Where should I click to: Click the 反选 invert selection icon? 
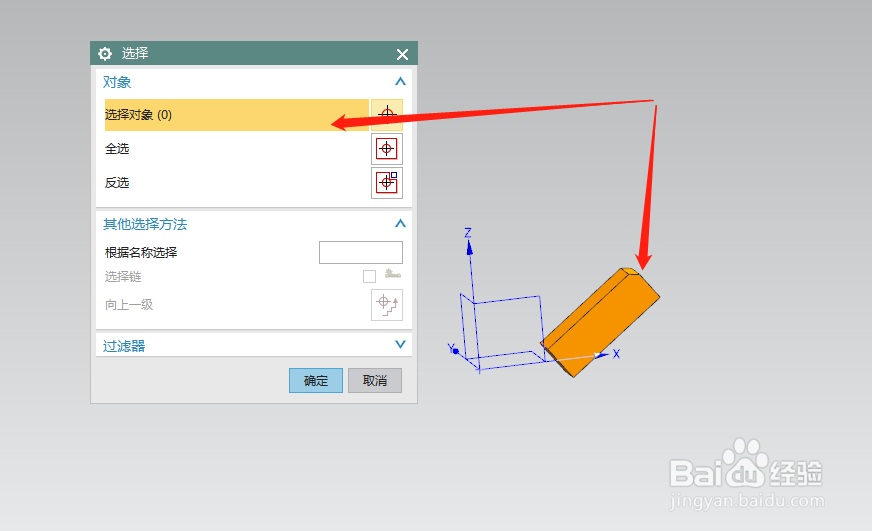pos(387,183)
